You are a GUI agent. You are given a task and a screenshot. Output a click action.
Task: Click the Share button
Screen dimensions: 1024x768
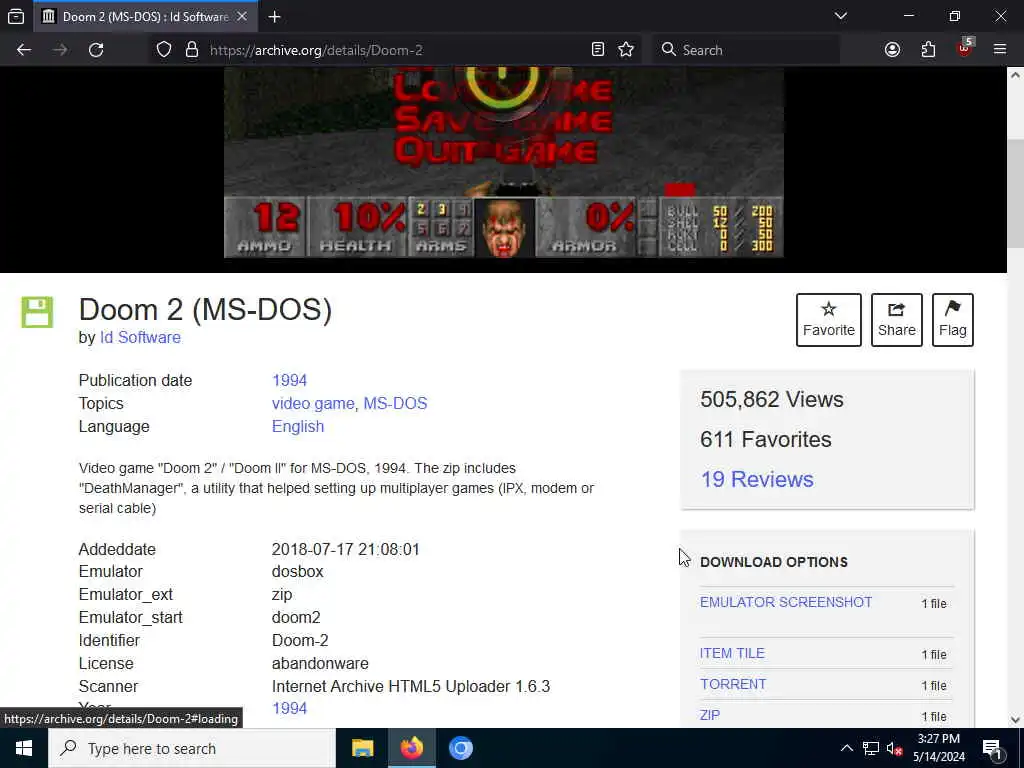tap(897, 320)
